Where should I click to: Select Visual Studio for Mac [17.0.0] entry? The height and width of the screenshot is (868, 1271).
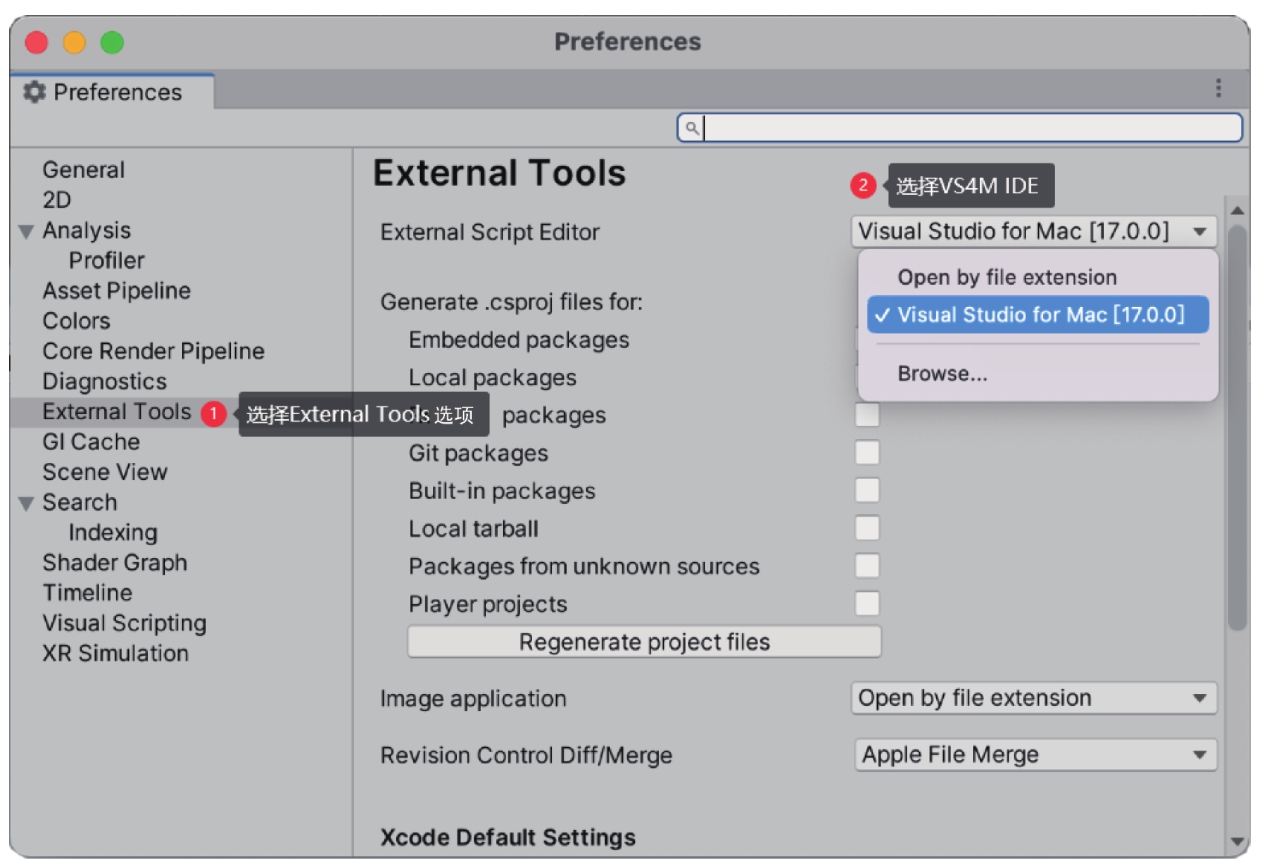coord(1038,315)
